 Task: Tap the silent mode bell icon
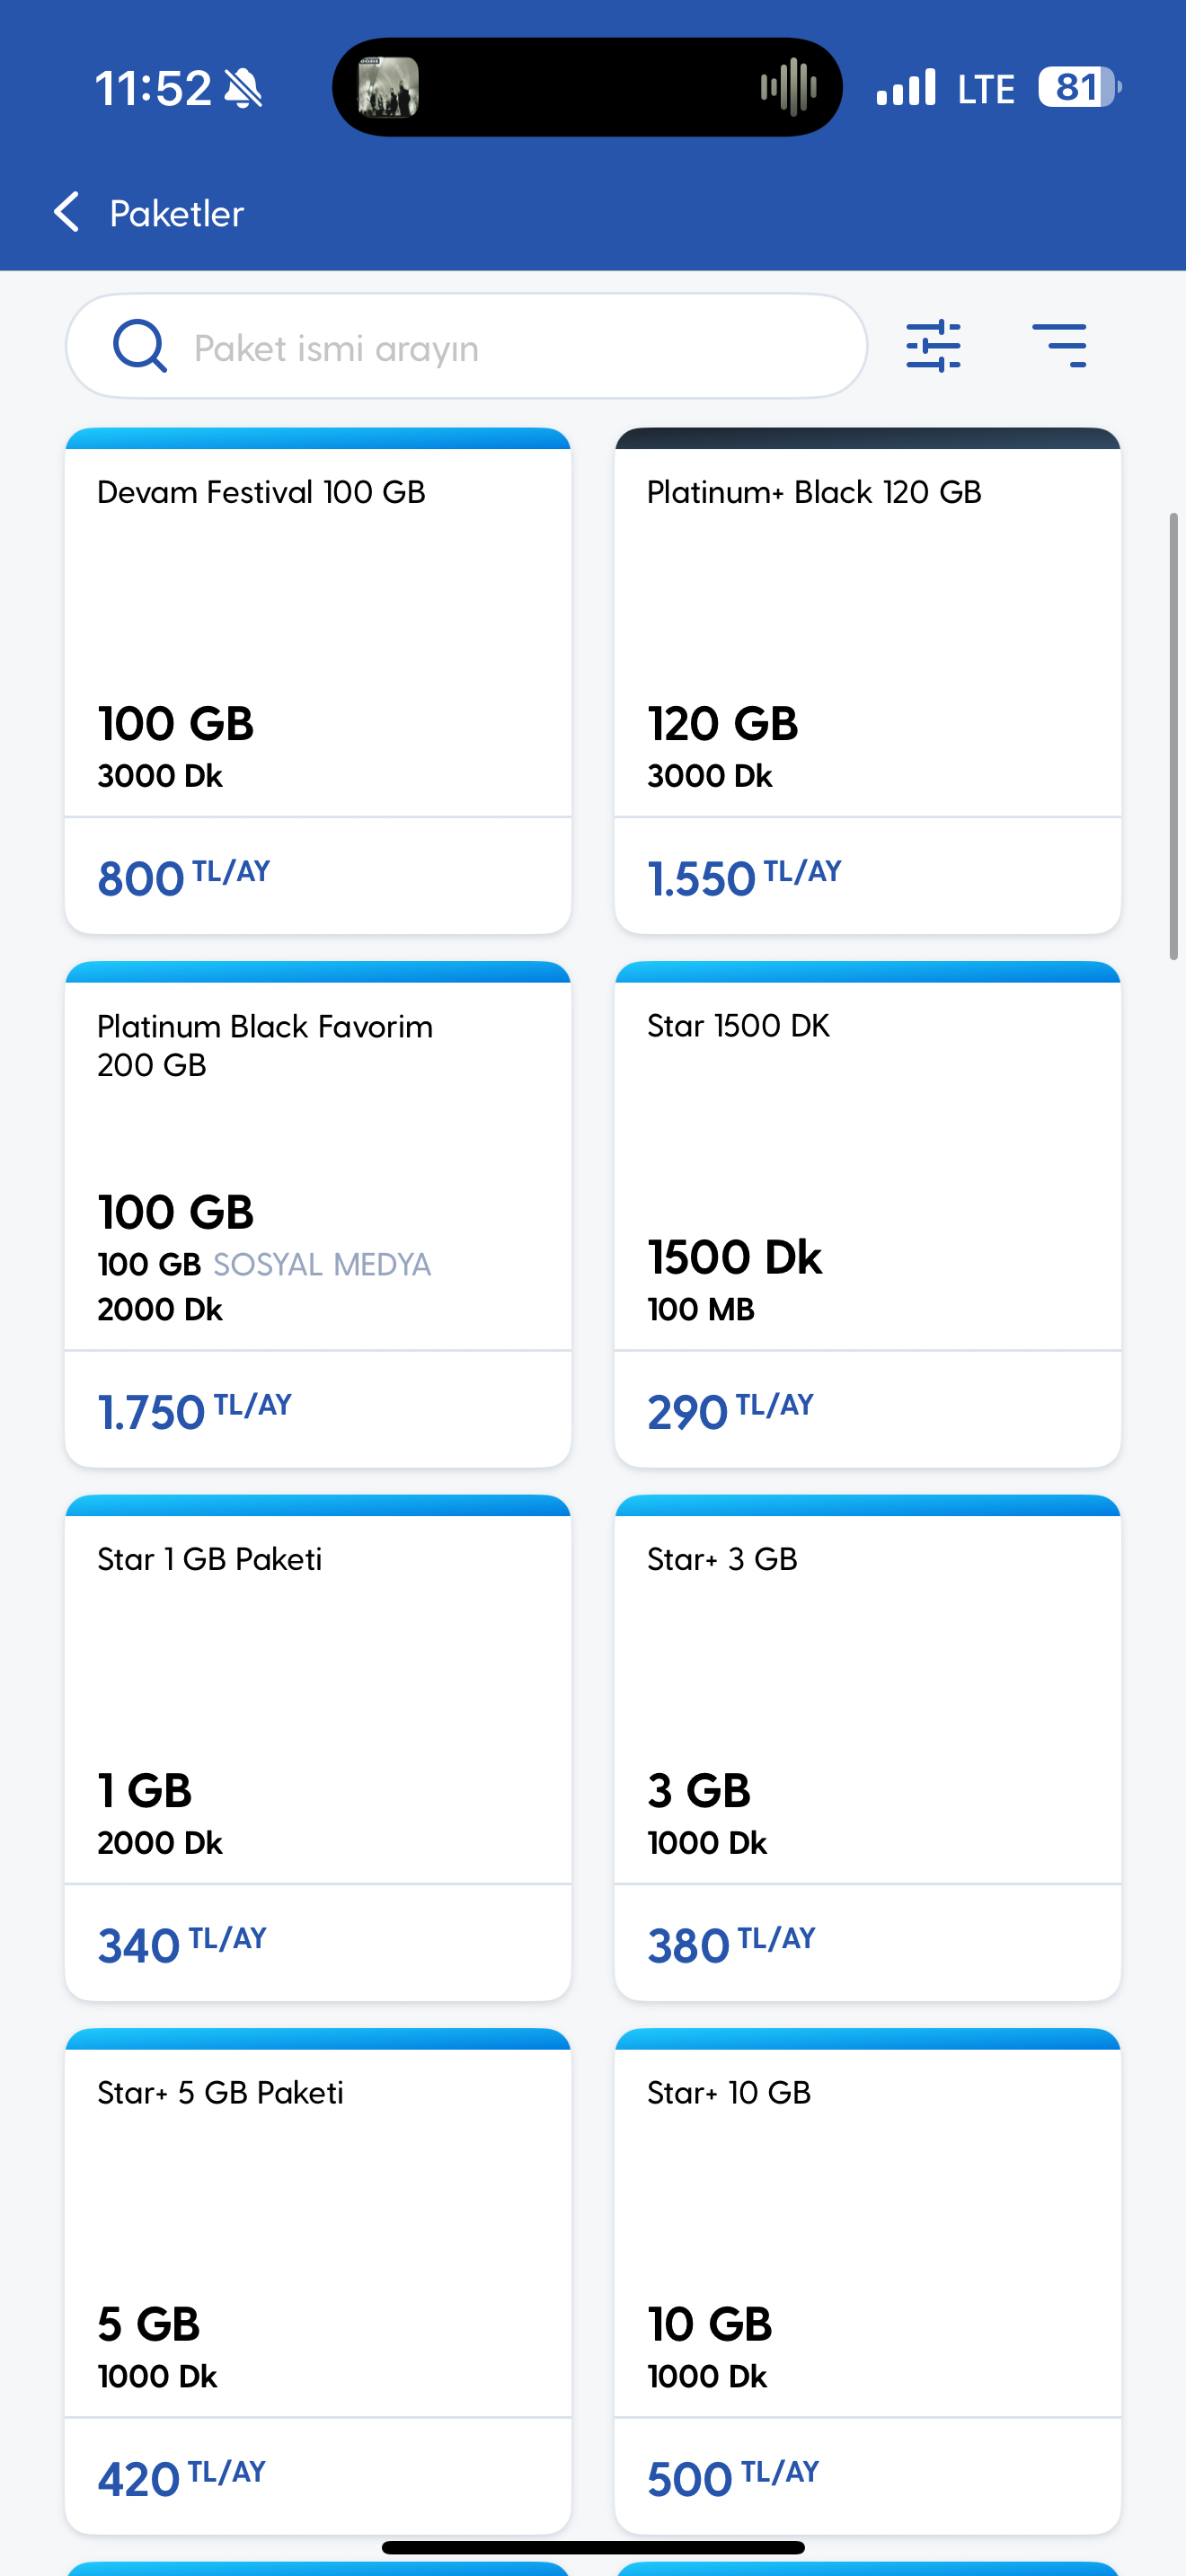(243, 88)
